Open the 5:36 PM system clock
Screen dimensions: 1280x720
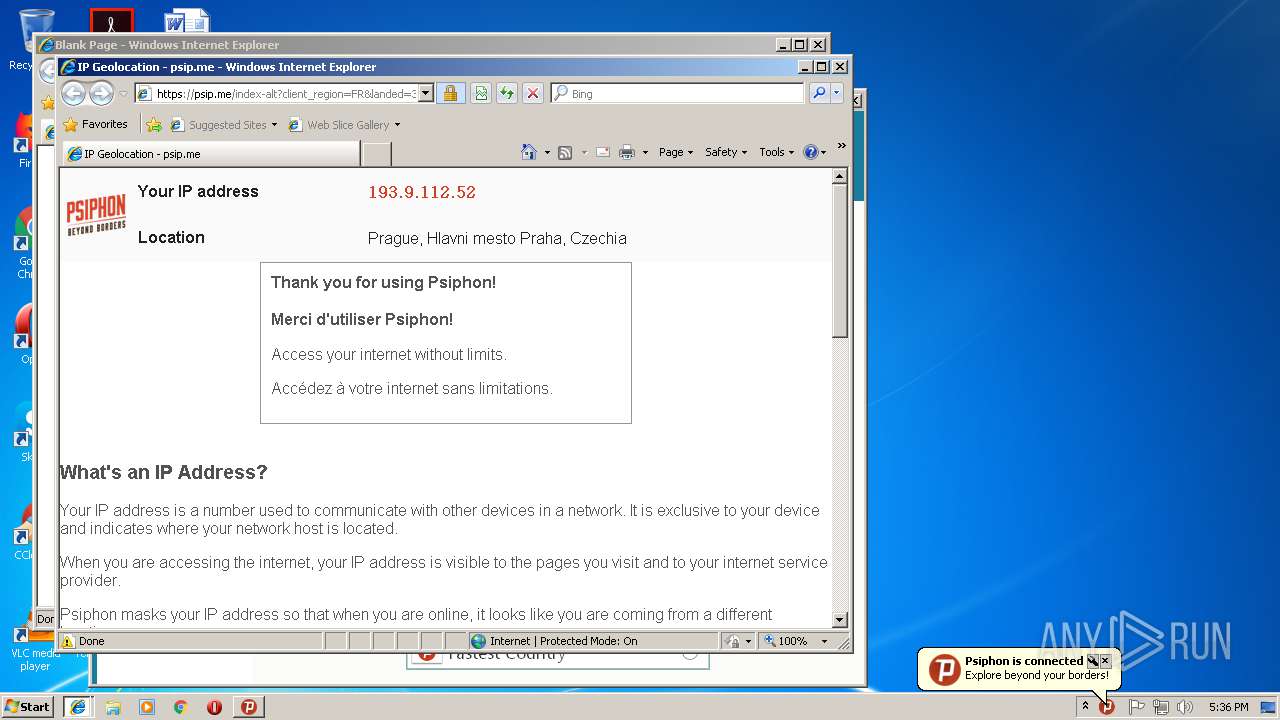pyautogui.click(x=1228, y=707)
